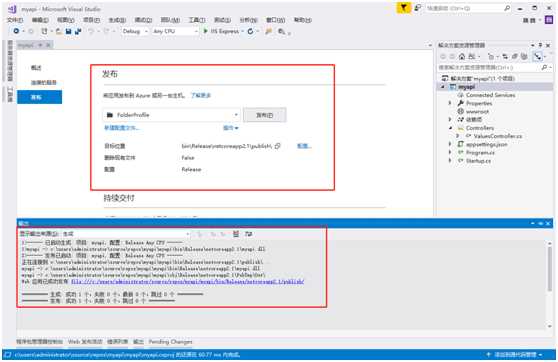The height and width of the screenshot is (362, 558).
Task: Click the magnifier icon in Quick Launch box
Action: [507, 8]
